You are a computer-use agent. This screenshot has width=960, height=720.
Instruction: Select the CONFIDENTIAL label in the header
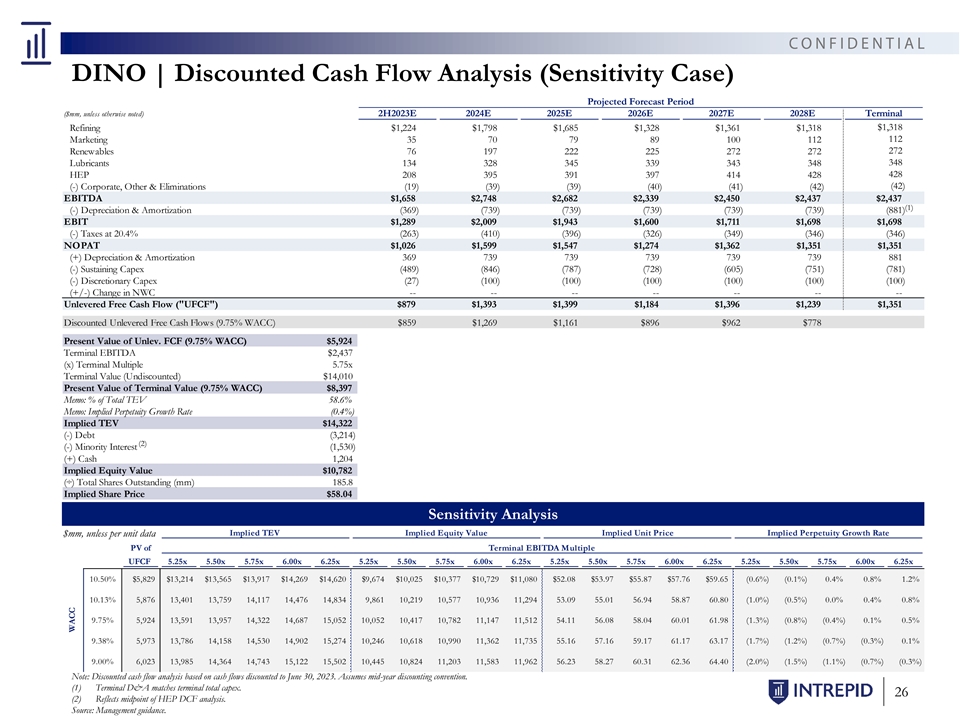tap(857, 43)
